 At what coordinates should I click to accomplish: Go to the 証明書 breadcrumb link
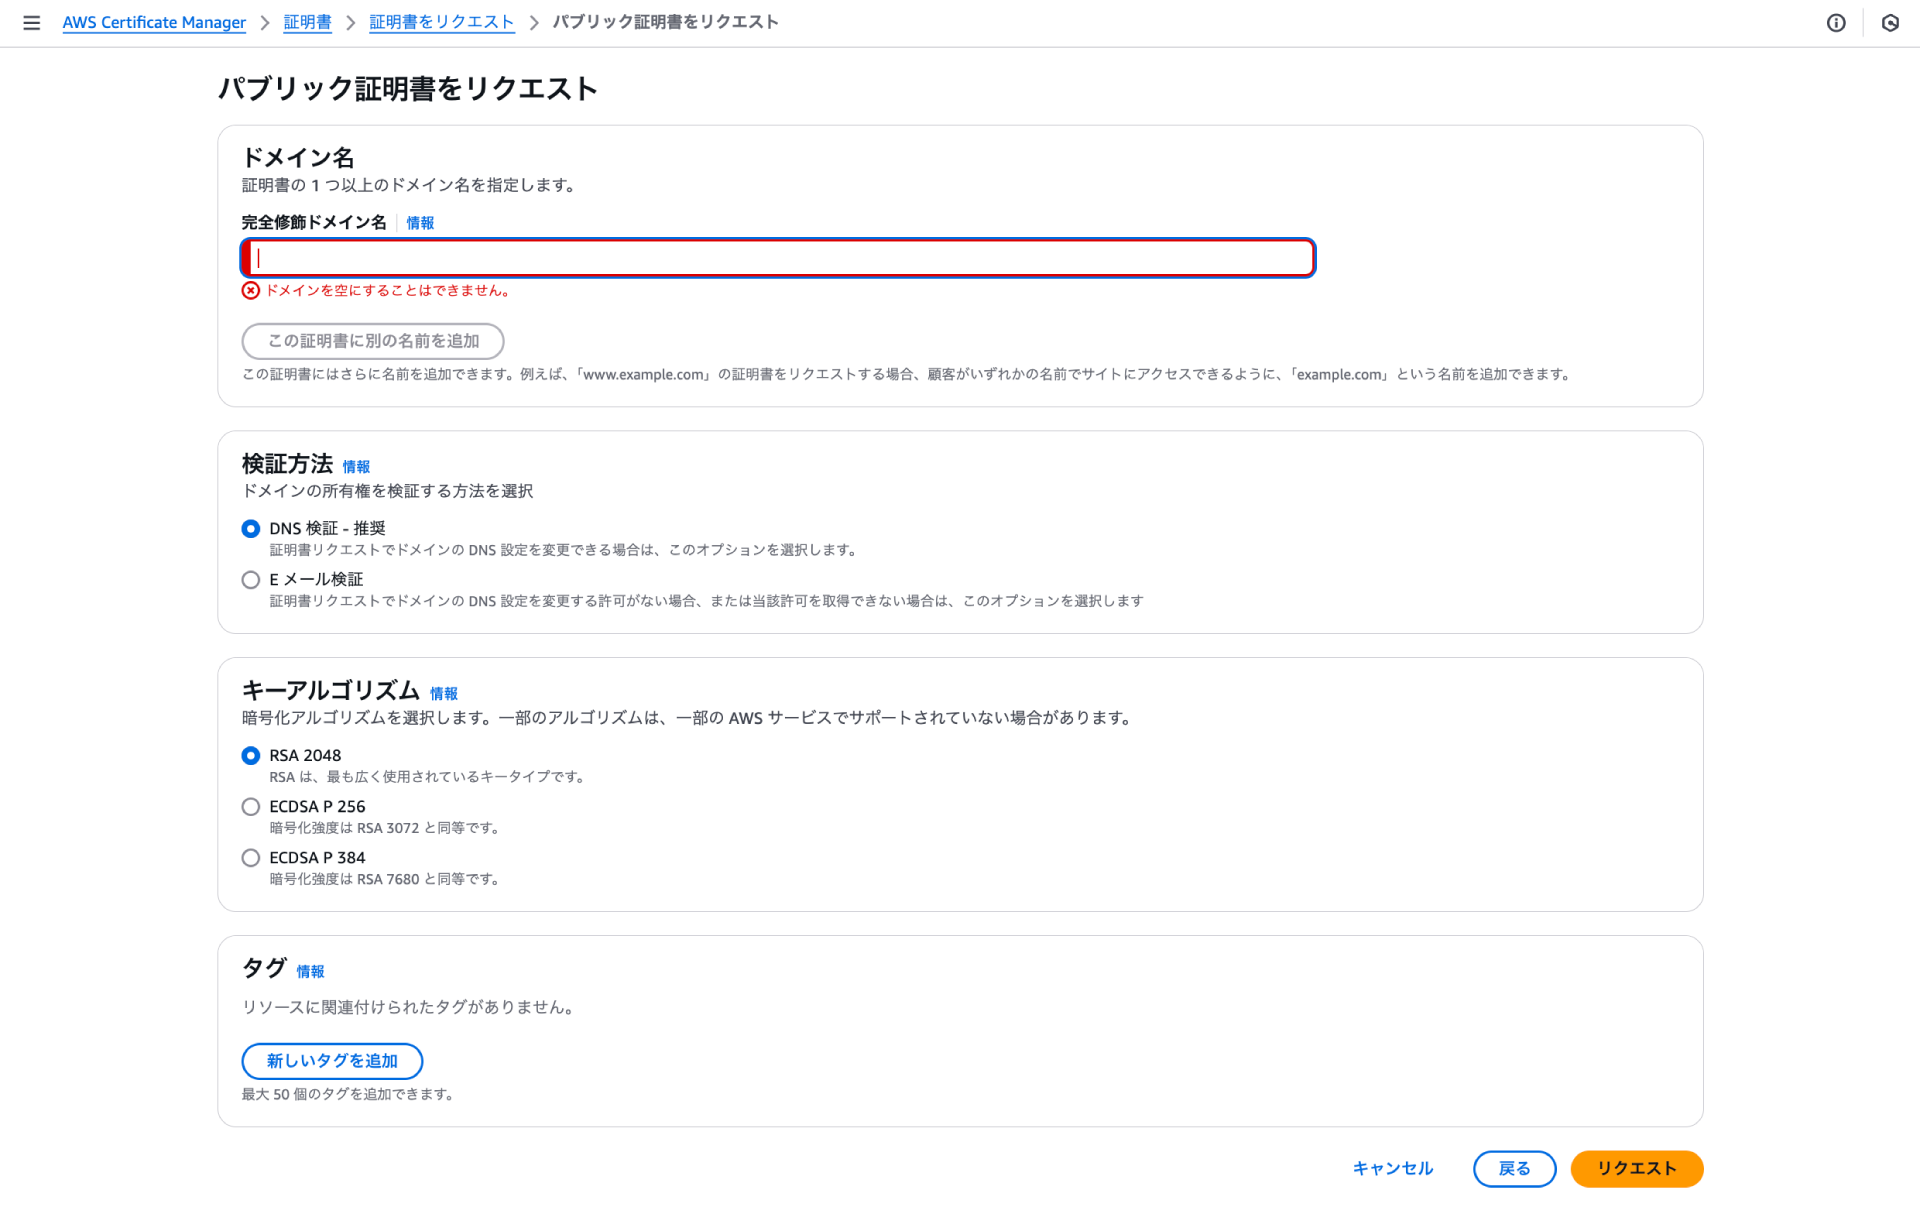(x=307, y=22)
